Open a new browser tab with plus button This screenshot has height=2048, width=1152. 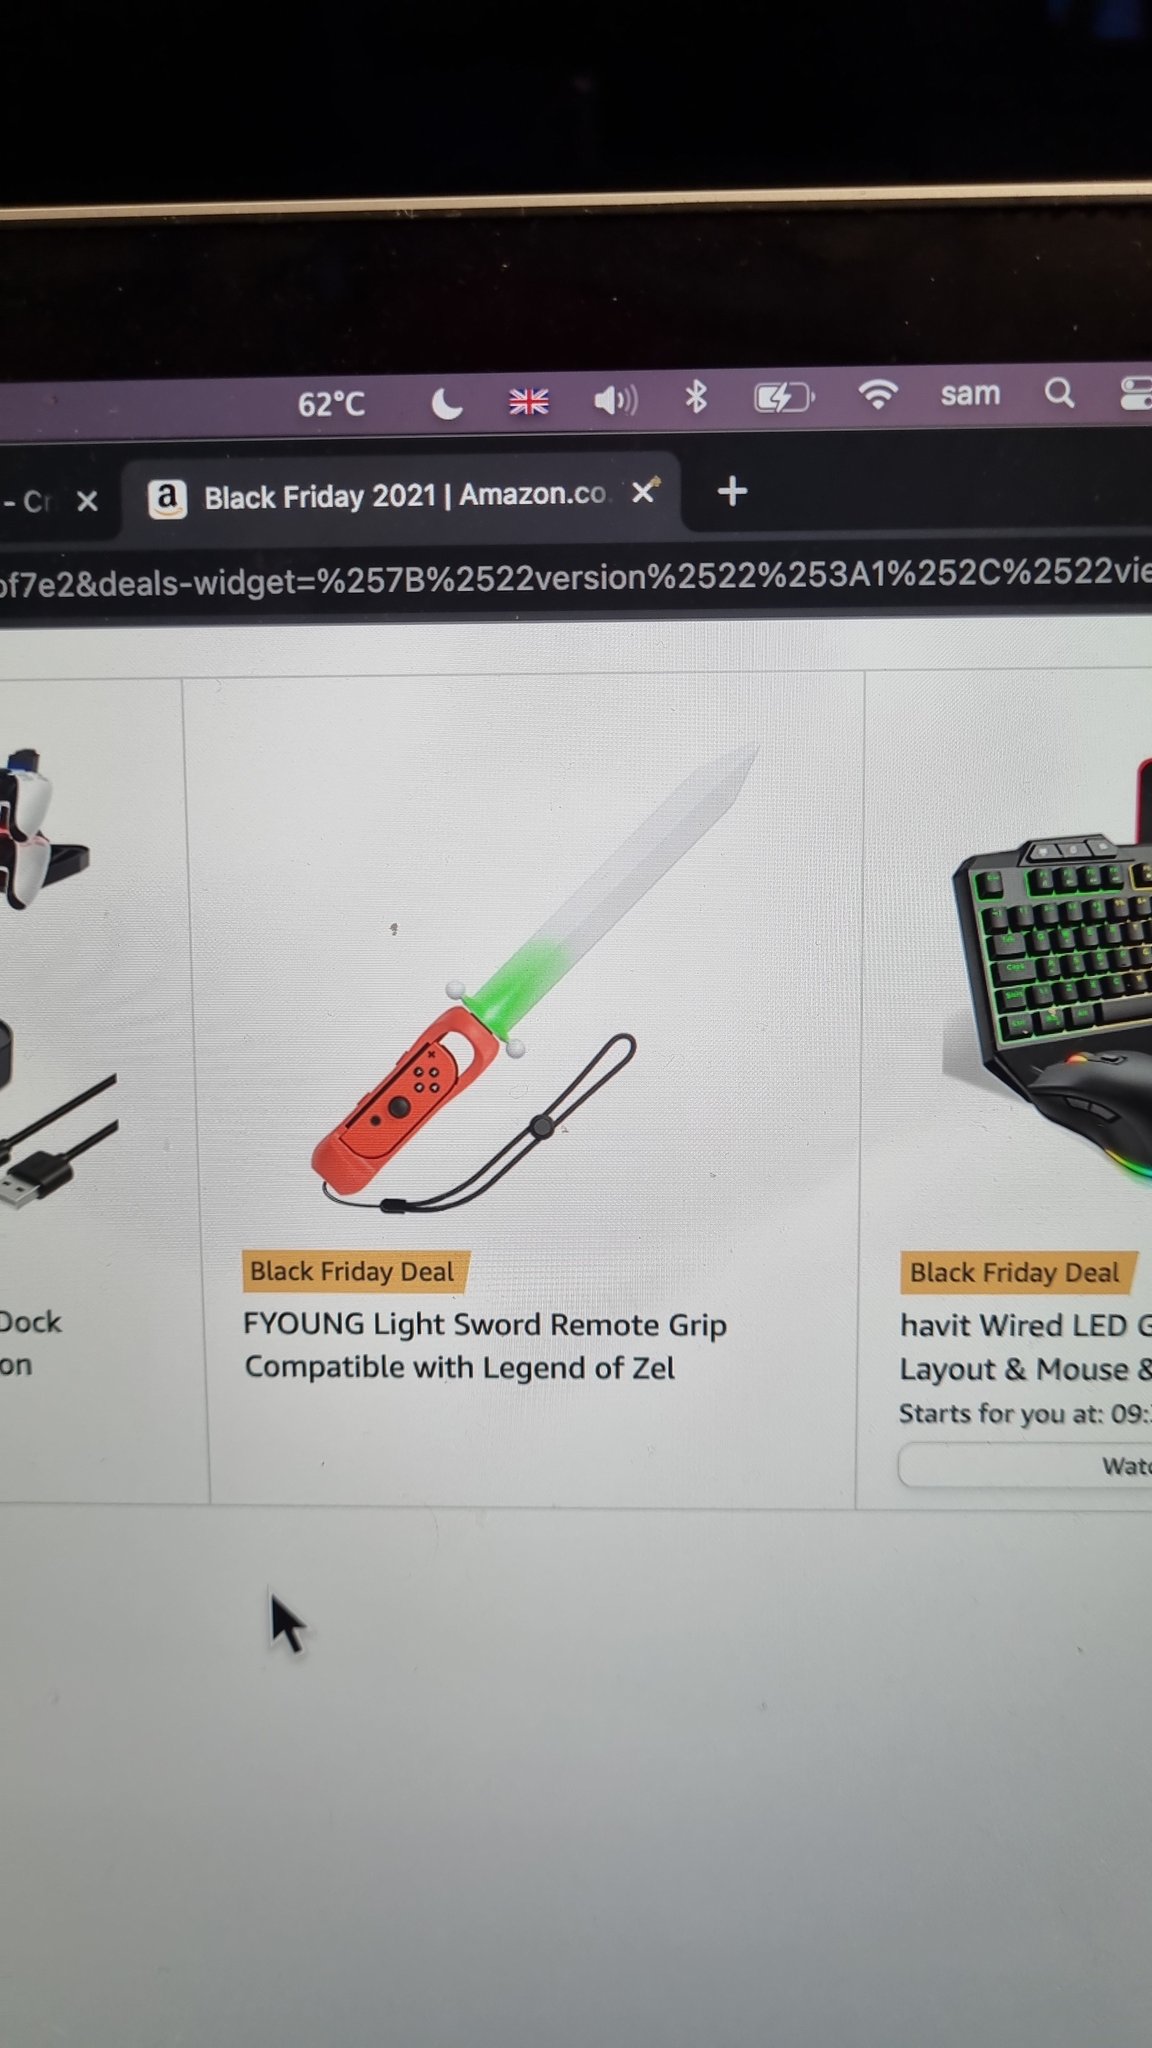732,491
